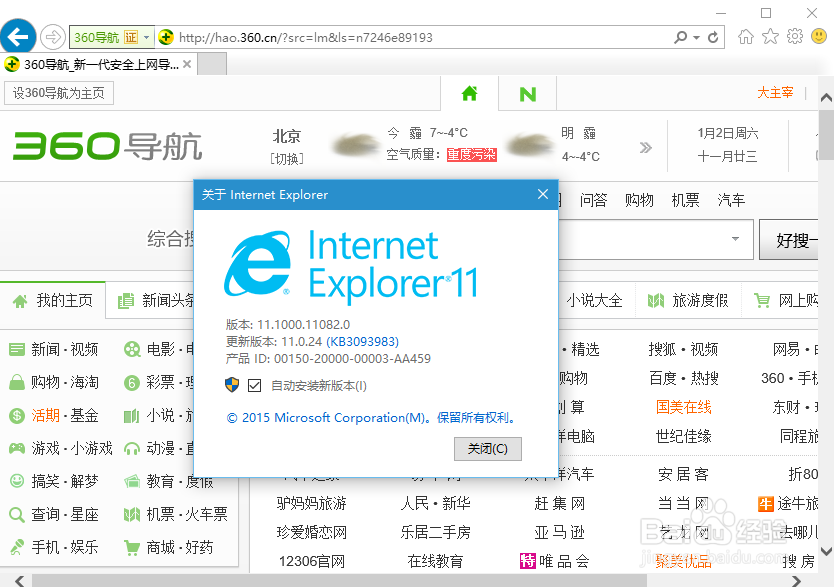Viewport: 834px width, 587px height.
Task: Click the browser forward arrow button
Action: click(52, 37)
